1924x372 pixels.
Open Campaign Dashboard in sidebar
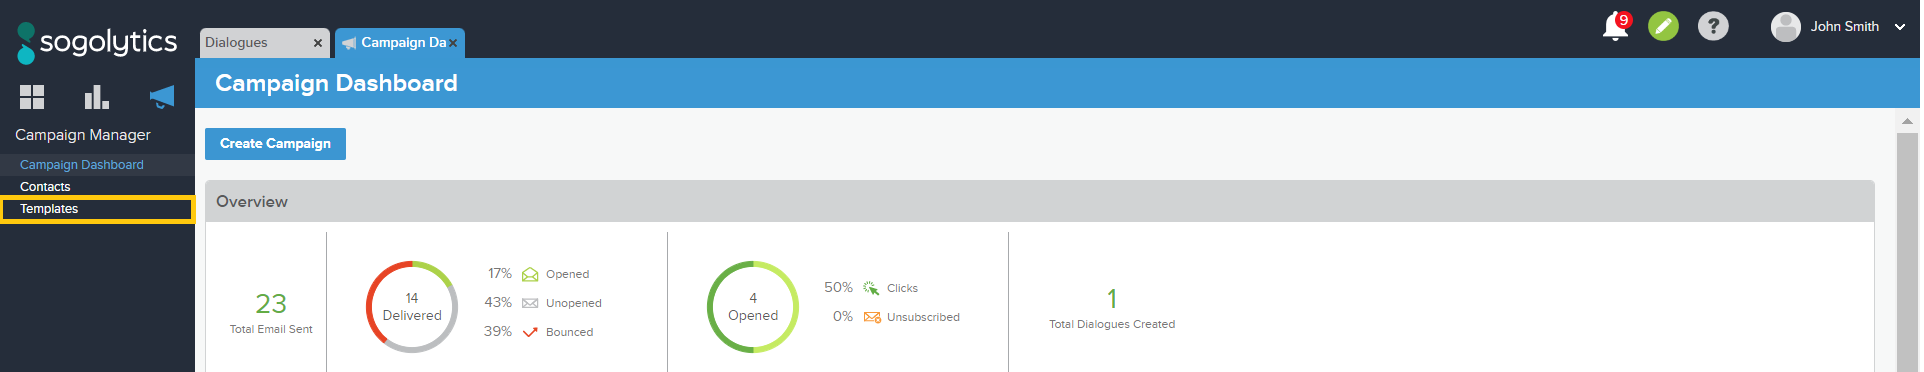[82, 165]
